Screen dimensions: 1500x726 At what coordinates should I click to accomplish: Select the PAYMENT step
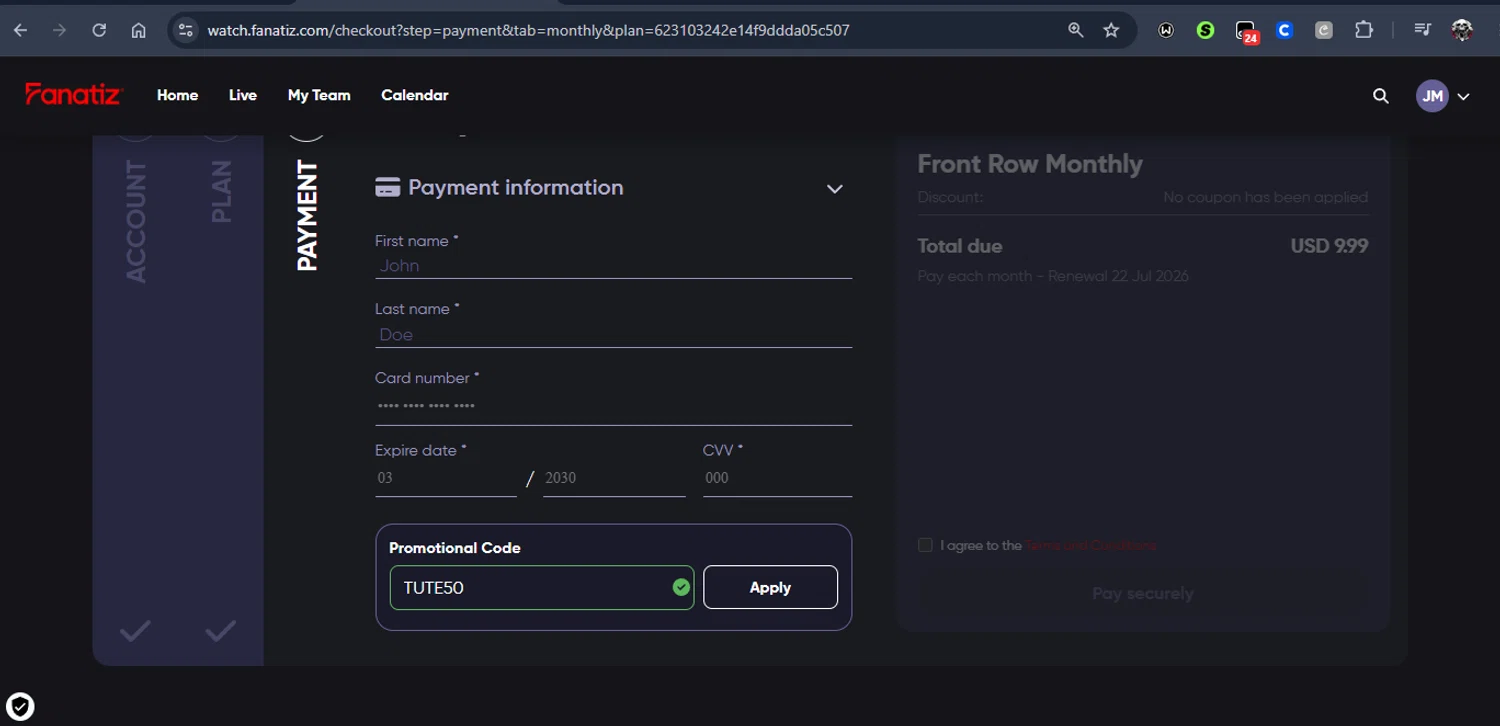coord(307,216)
